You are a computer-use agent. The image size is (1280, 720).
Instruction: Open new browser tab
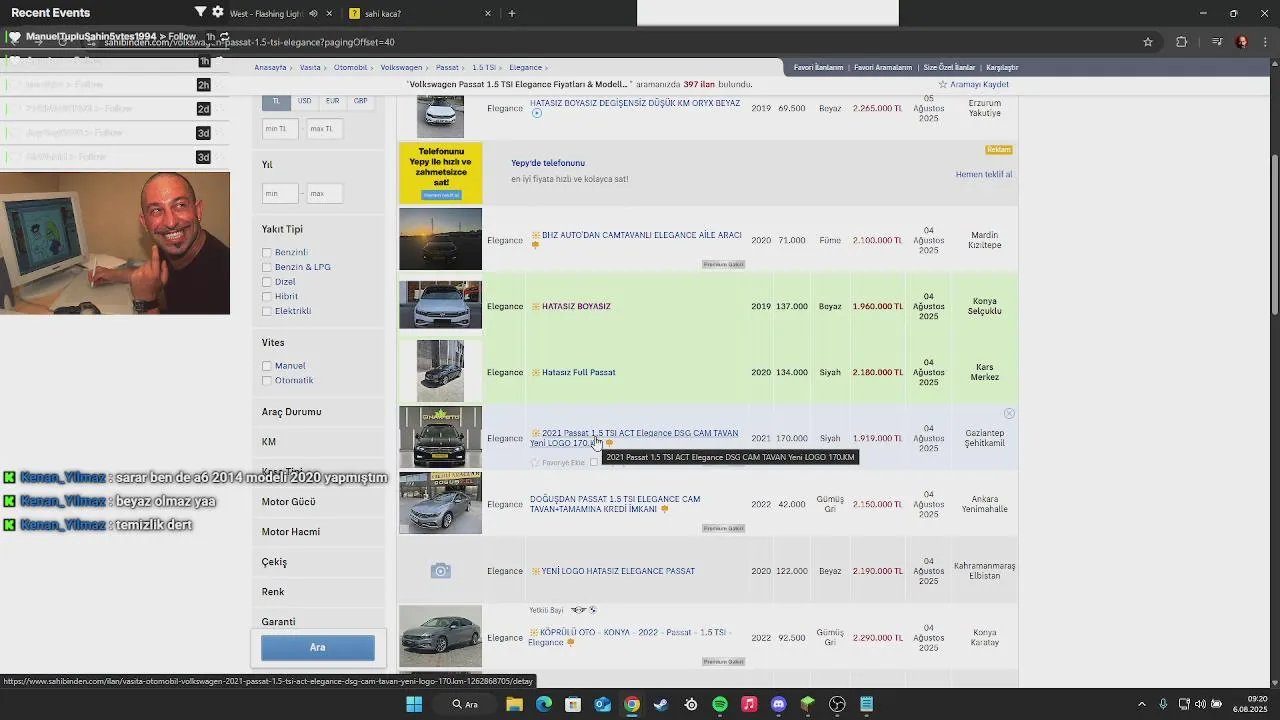(x=512, y=13)
